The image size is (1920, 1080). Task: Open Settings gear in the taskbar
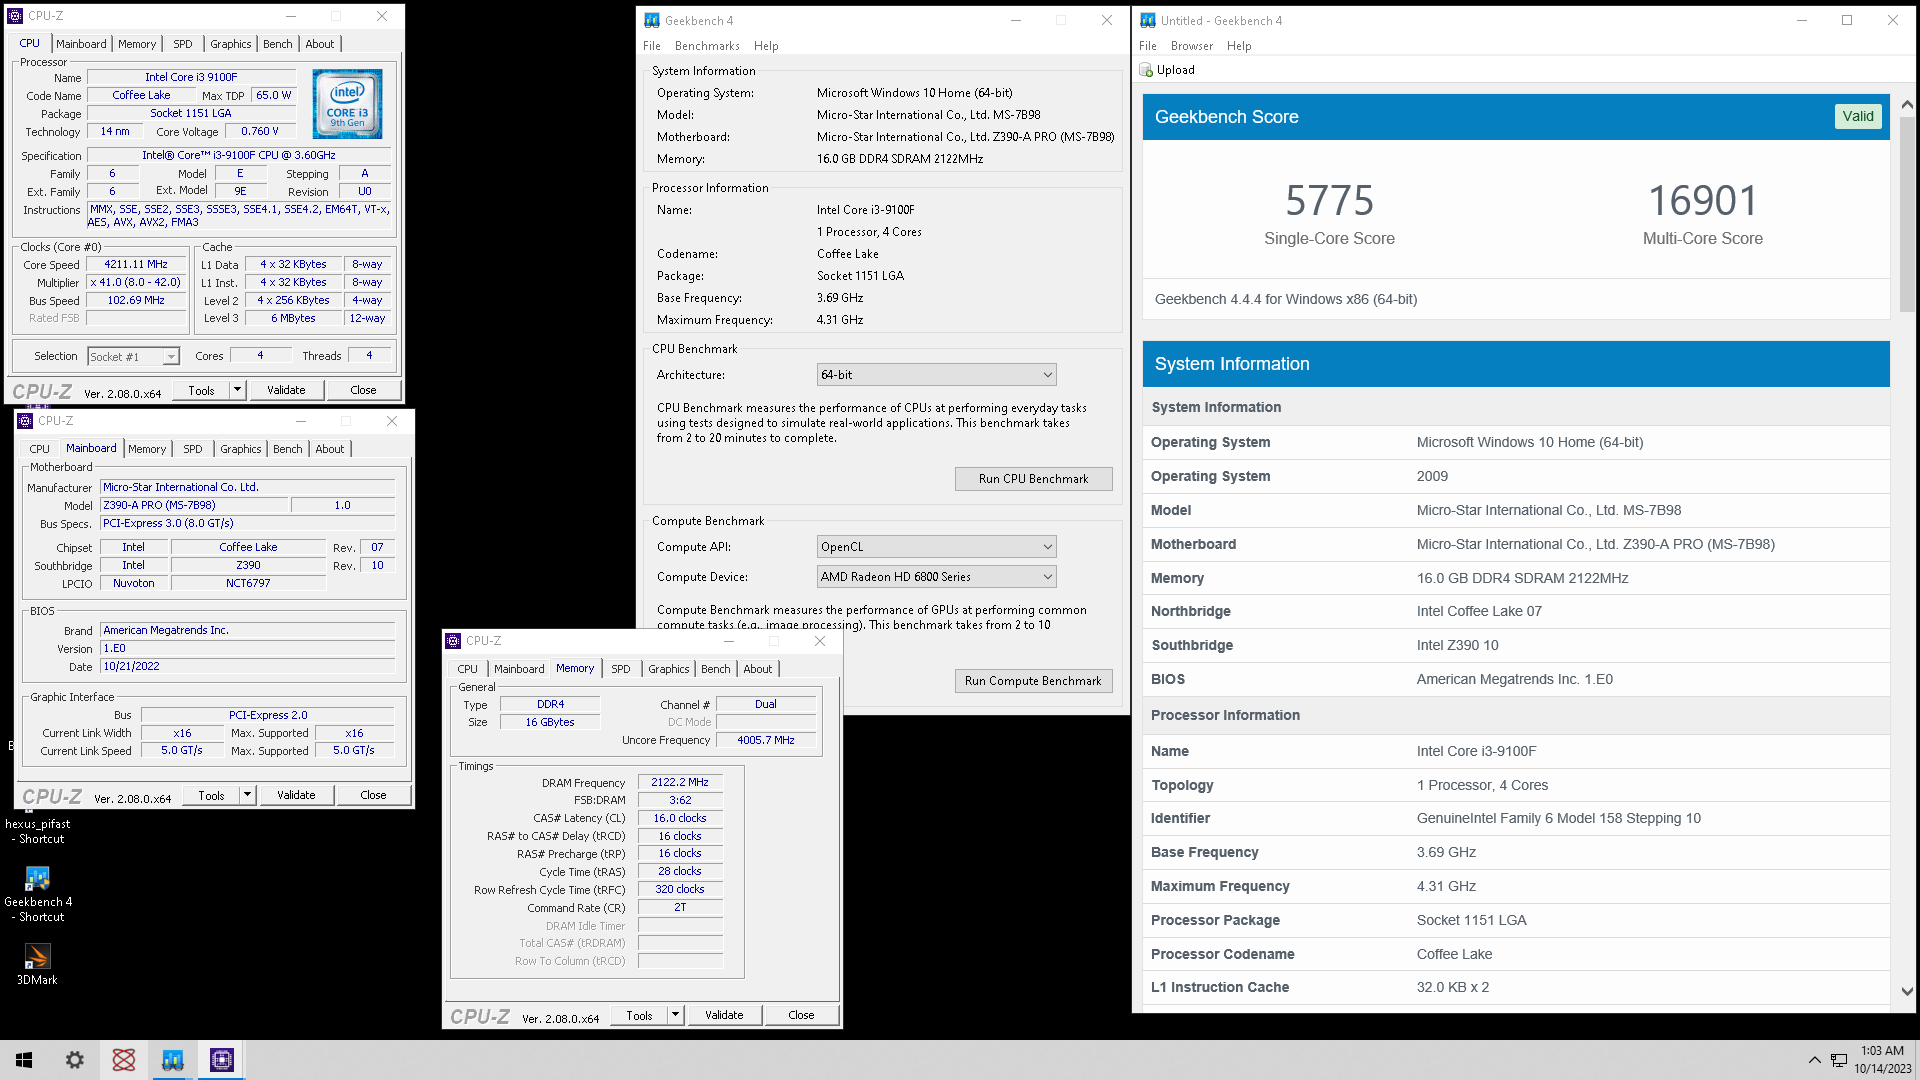point(74,1060)
